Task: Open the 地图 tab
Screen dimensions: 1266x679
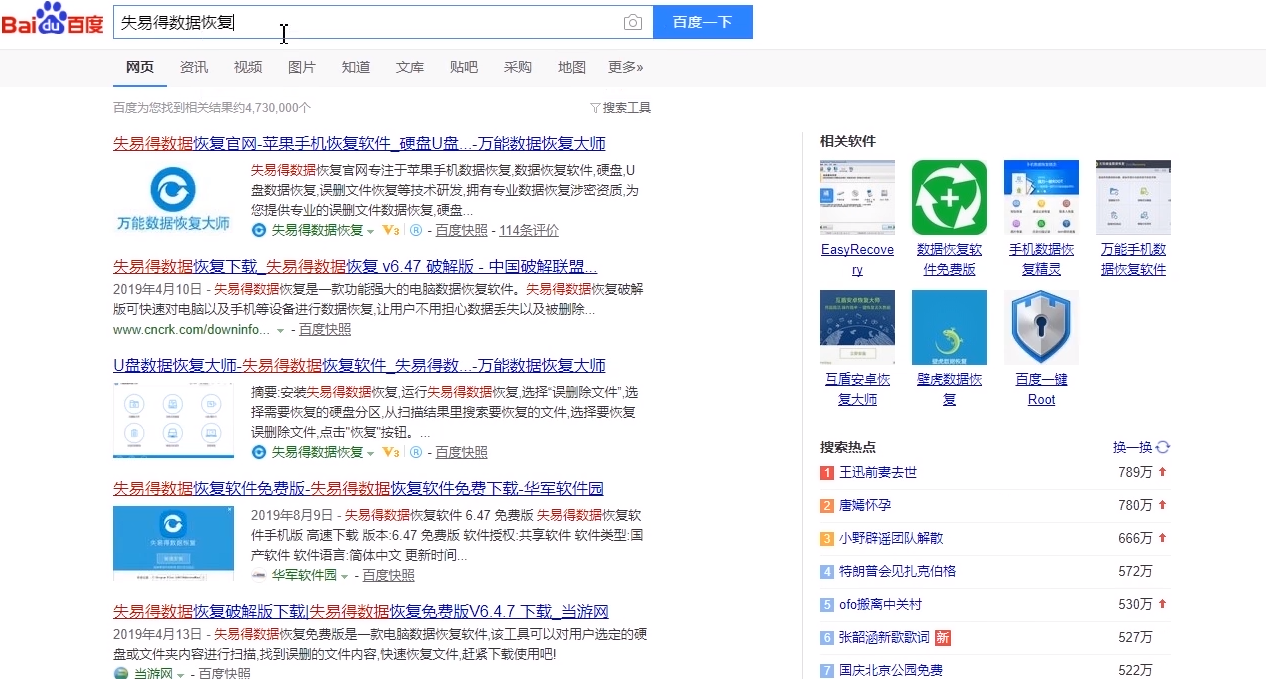Action: pyautogui.click(x=572, y=67)
